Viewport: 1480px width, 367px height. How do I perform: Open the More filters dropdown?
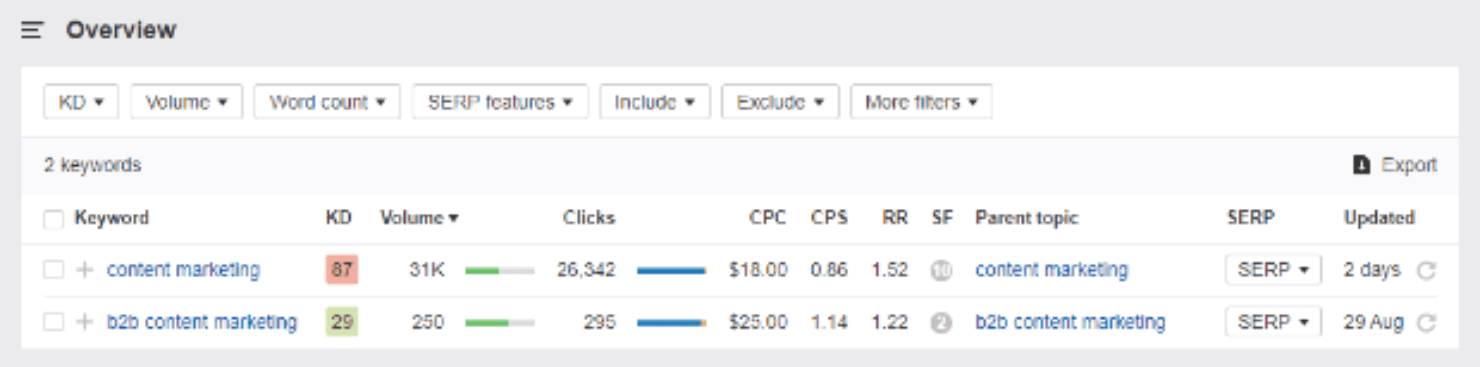point(921,102)
